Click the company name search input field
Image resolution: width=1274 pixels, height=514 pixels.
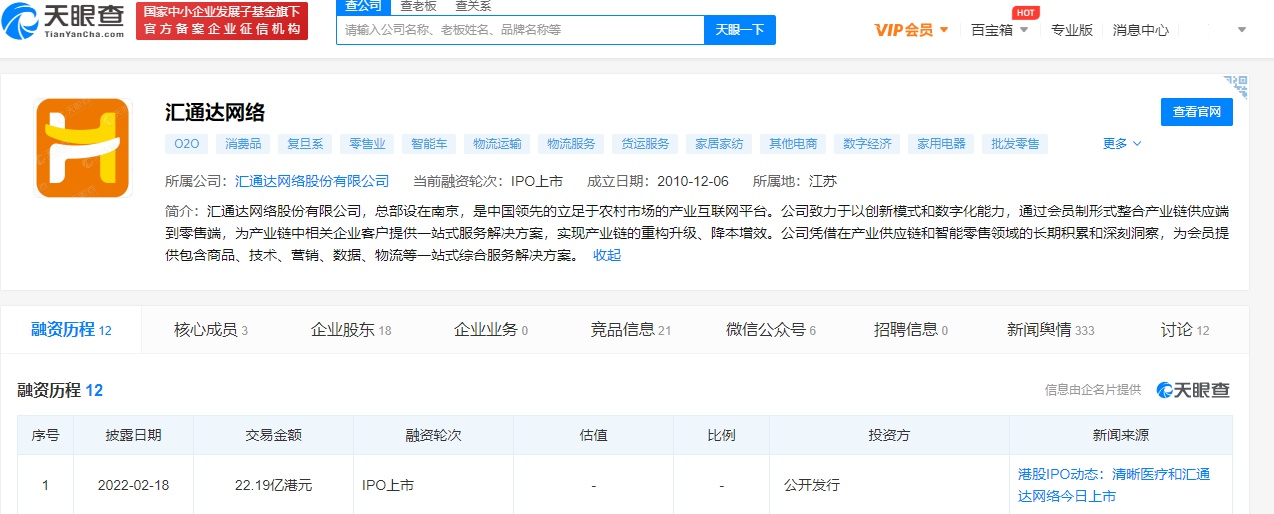click(520, 30)
